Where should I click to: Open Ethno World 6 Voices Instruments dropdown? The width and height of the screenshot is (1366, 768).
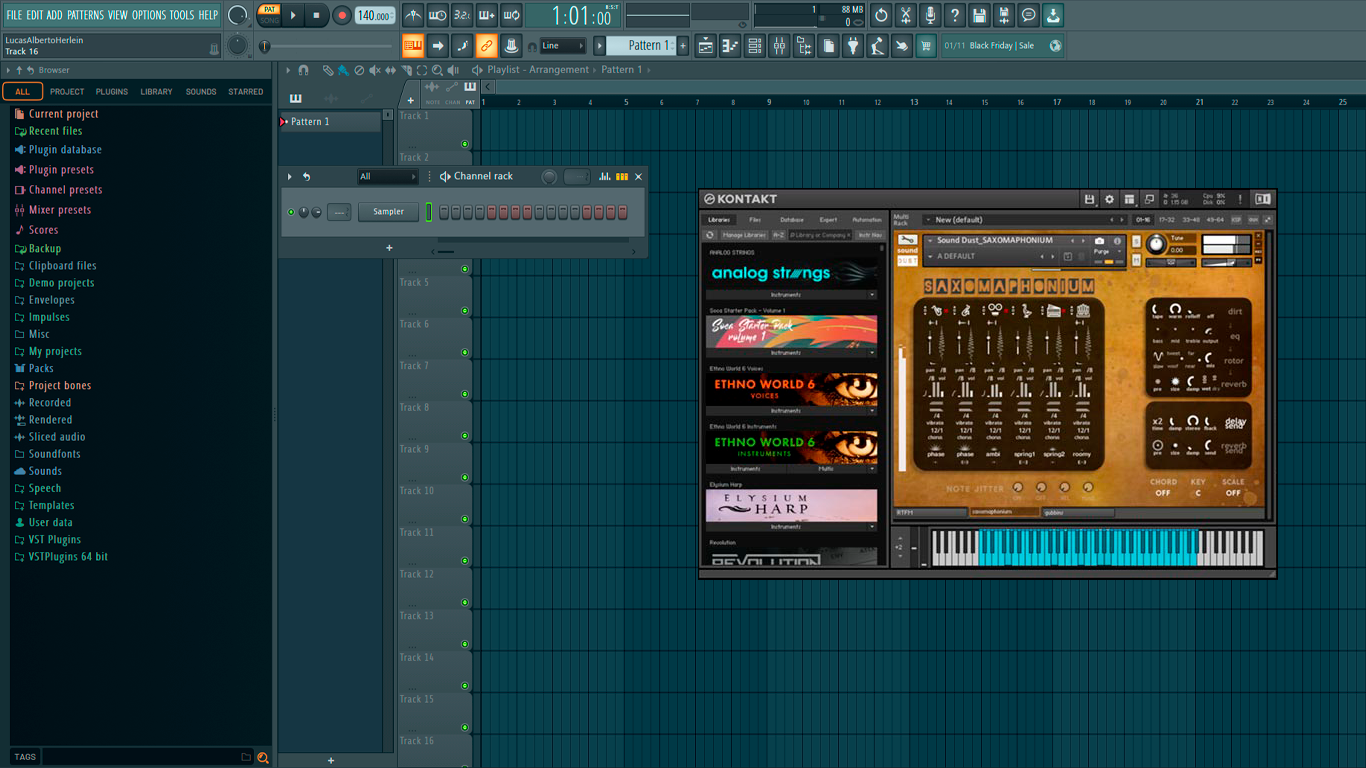791,411
